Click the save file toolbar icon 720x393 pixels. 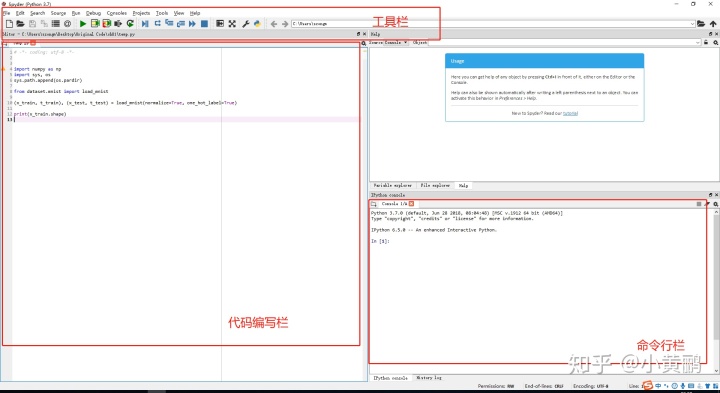(32, 23)
